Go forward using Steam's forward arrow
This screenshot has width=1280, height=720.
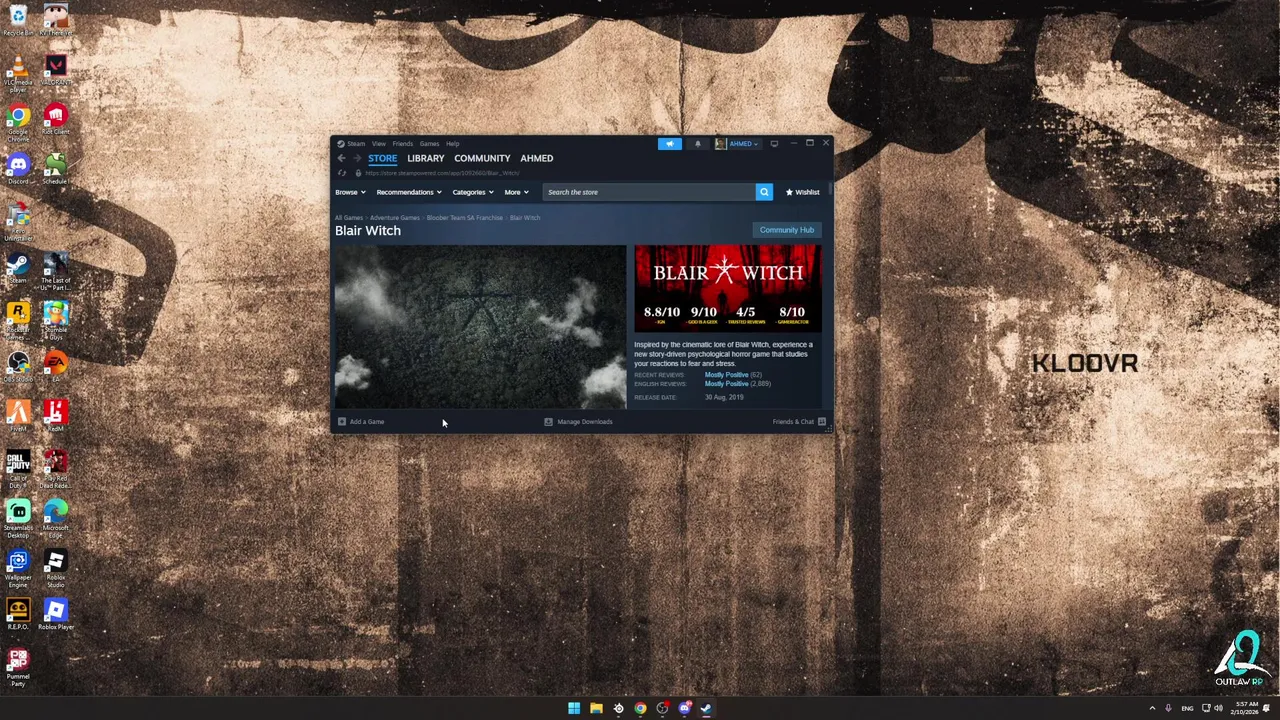coord(356,158)
